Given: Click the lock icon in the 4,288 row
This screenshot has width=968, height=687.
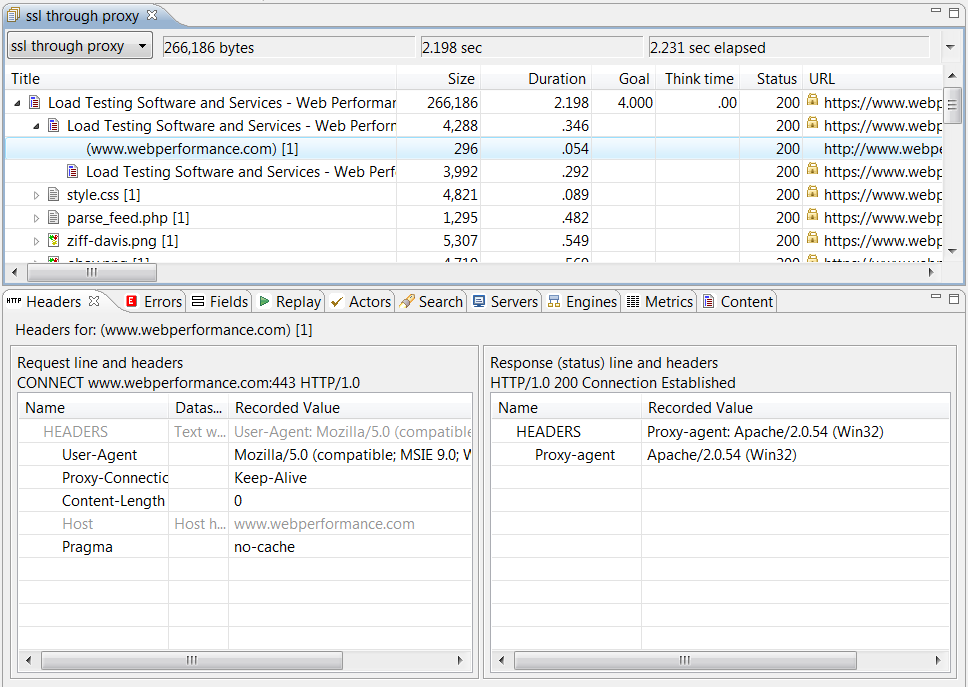Looking at the screenshot, I should tap(812, 123).
